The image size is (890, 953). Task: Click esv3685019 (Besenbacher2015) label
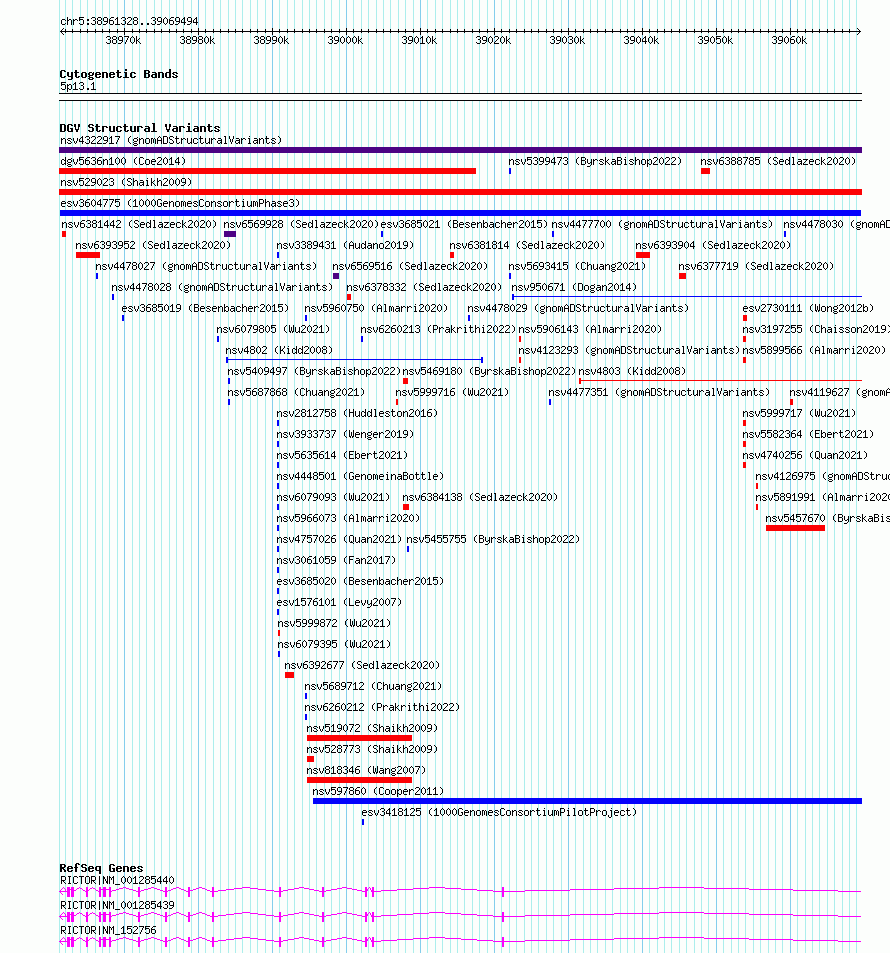click(x=205, y=308)
